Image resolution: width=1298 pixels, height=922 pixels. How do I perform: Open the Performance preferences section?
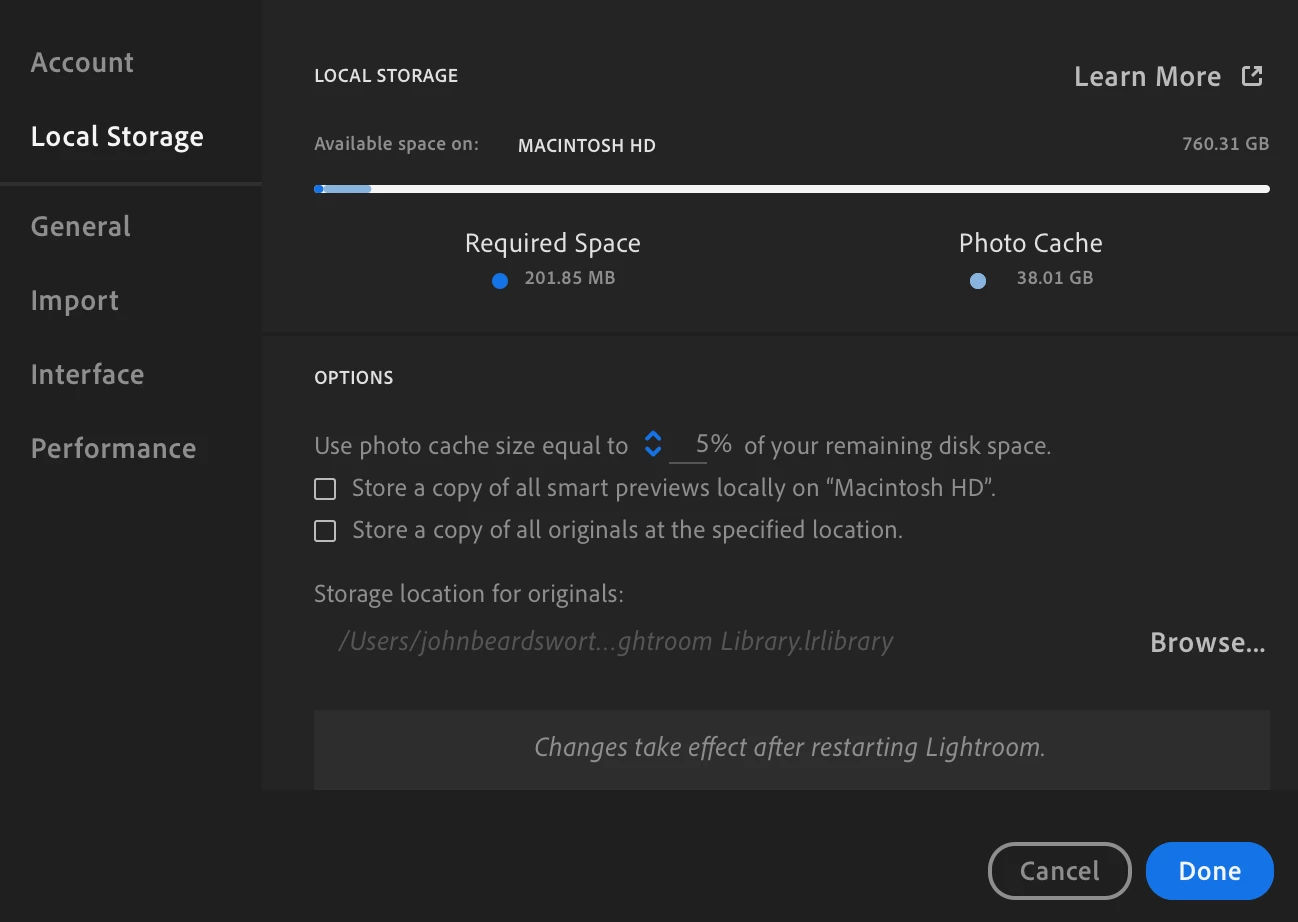tap(113, 448)
